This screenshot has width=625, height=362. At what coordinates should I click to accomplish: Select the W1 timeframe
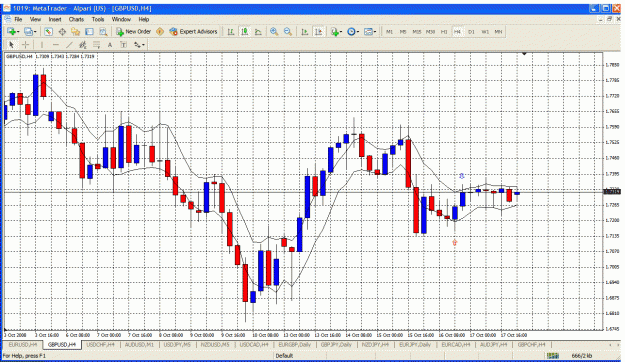pos(485,32)
